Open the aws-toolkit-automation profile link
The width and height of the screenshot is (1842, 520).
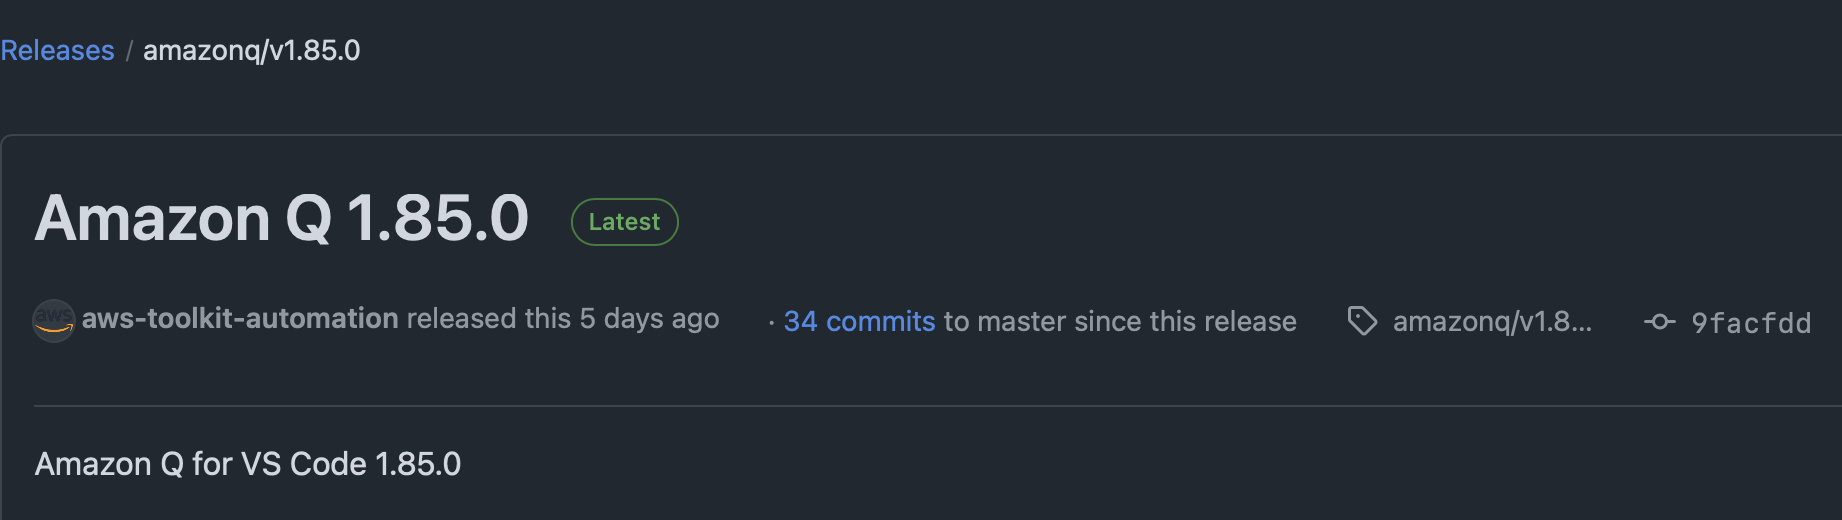pos(240,319)
